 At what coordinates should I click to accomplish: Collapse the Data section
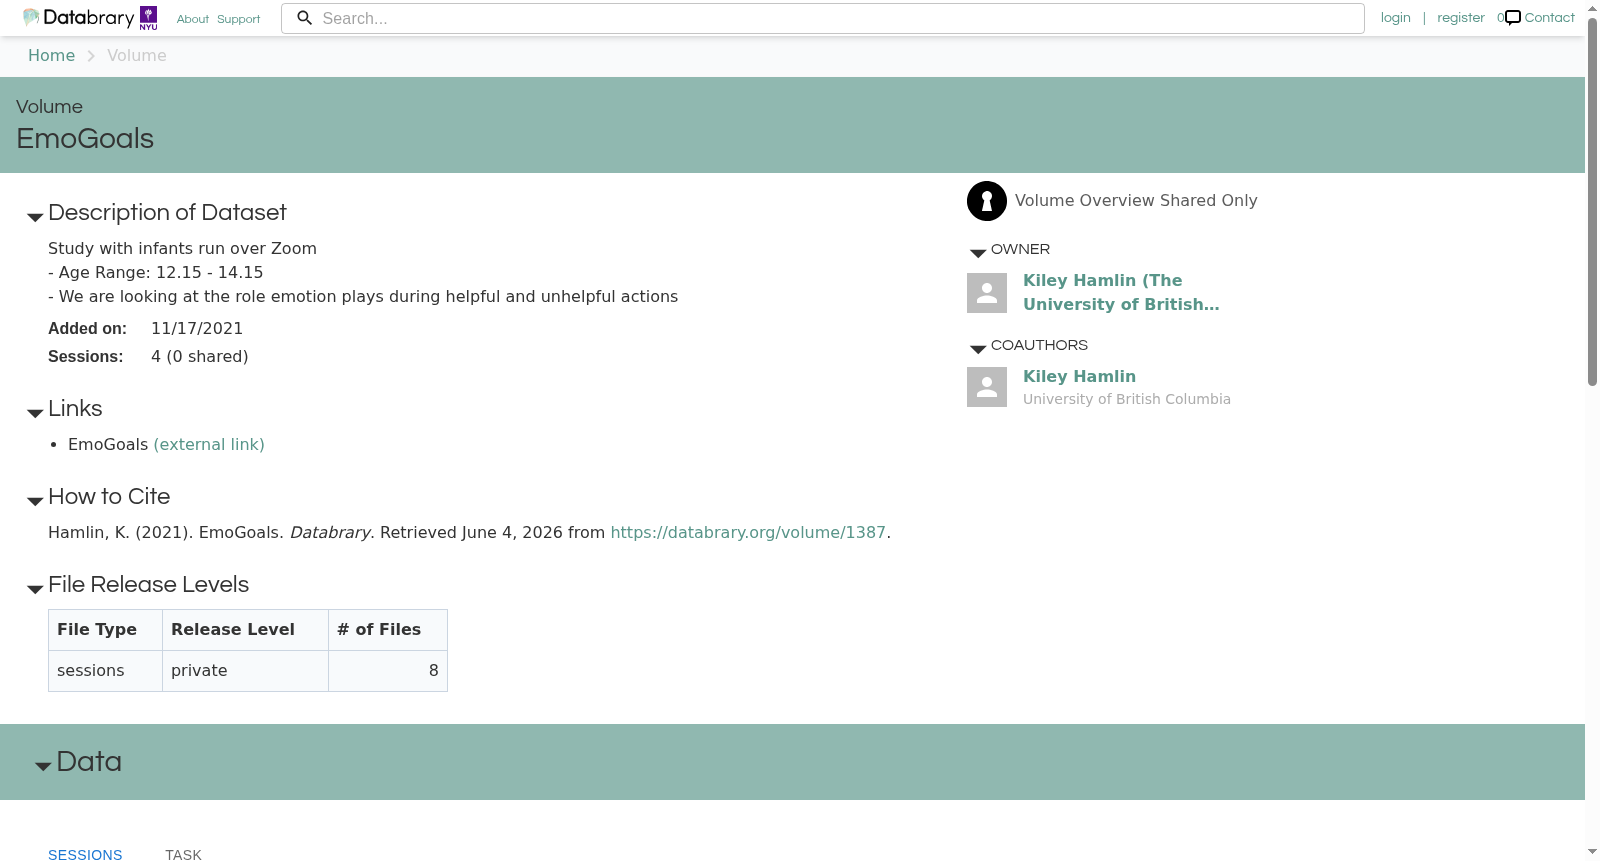(43, 766)
